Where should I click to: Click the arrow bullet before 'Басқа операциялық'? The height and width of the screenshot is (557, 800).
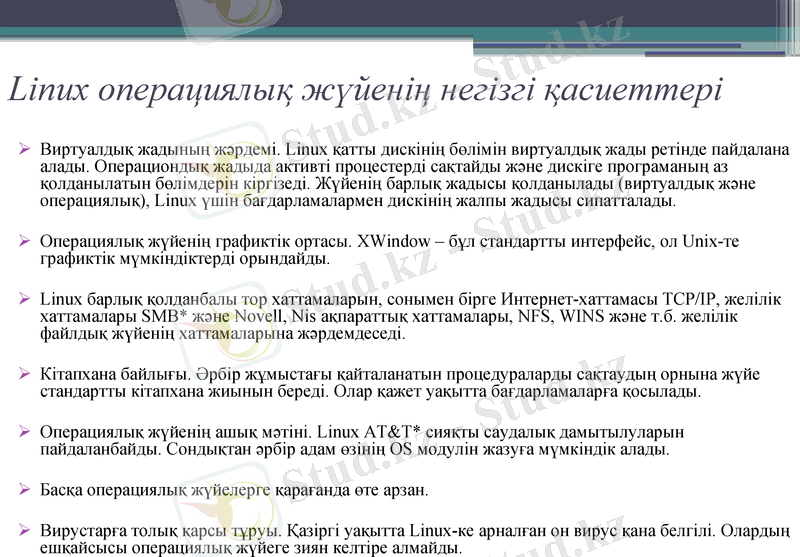coord(24,489)
